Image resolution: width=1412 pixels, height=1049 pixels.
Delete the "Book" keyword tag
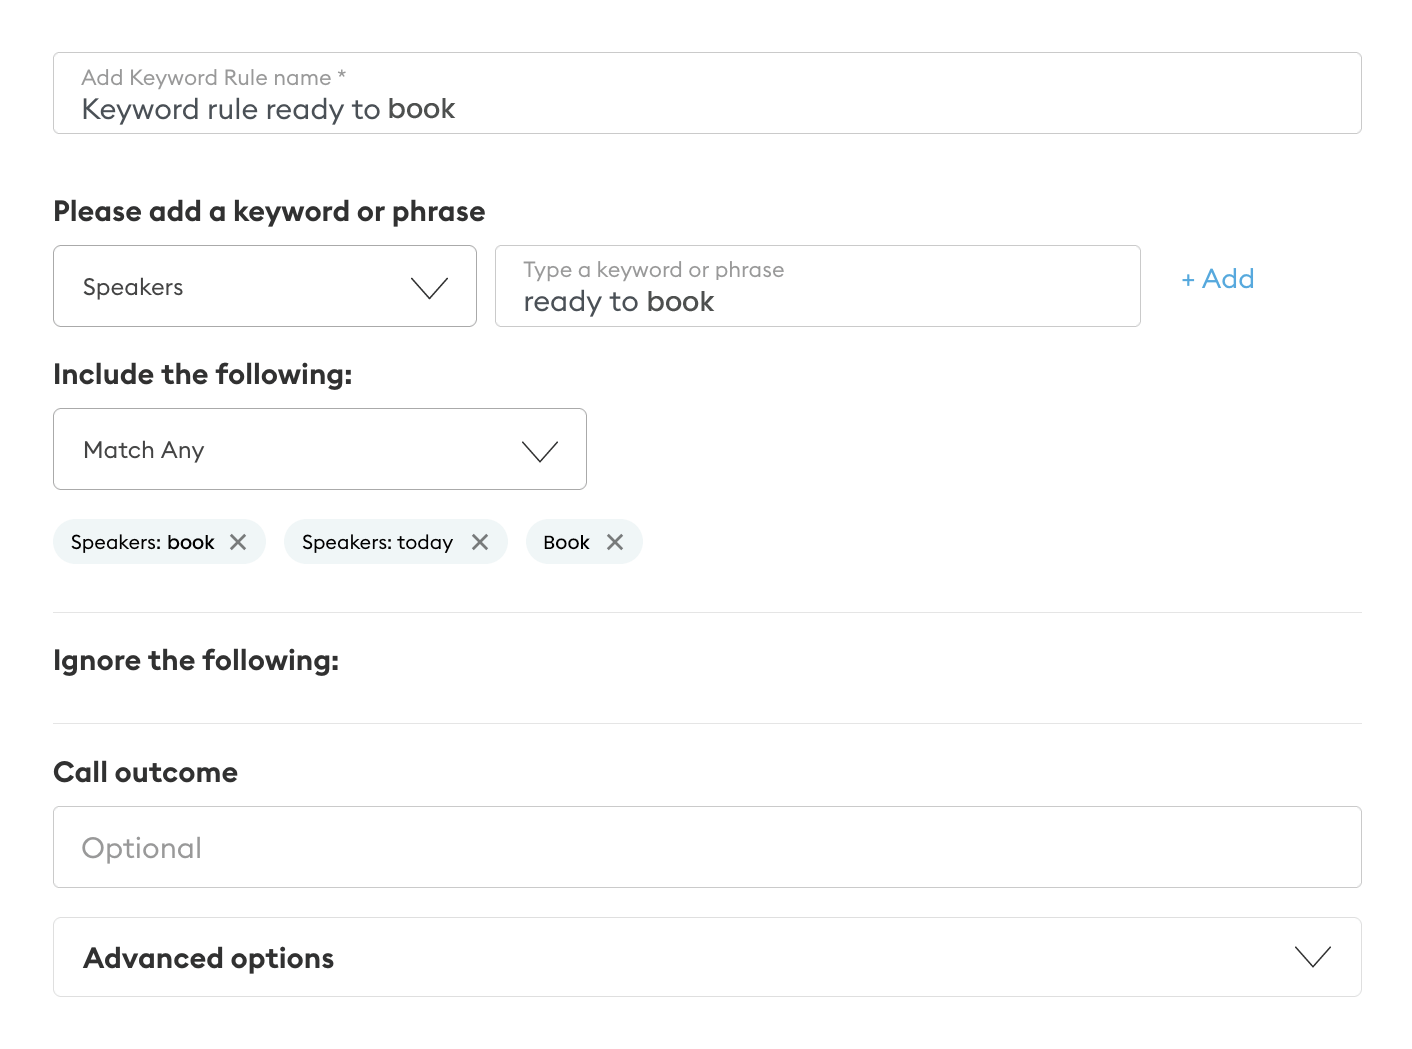(x=615, y=542)
